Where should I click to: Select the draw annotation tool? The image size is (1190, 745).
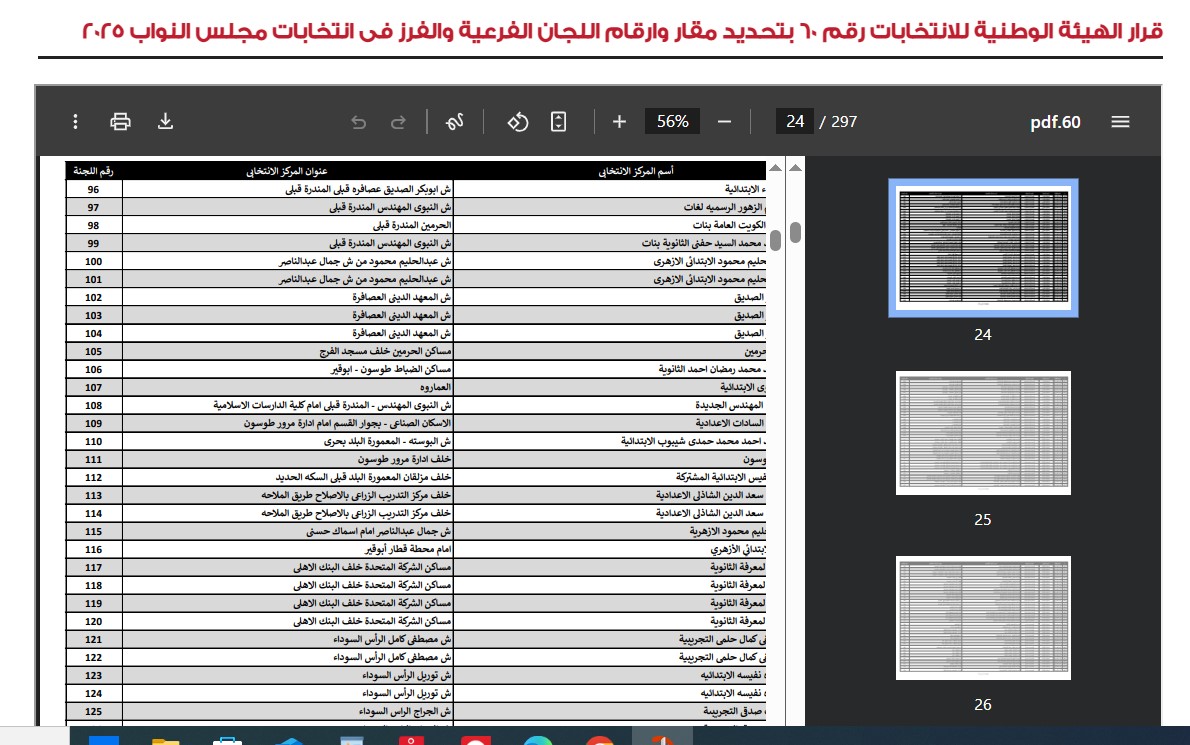coord(455,122)
